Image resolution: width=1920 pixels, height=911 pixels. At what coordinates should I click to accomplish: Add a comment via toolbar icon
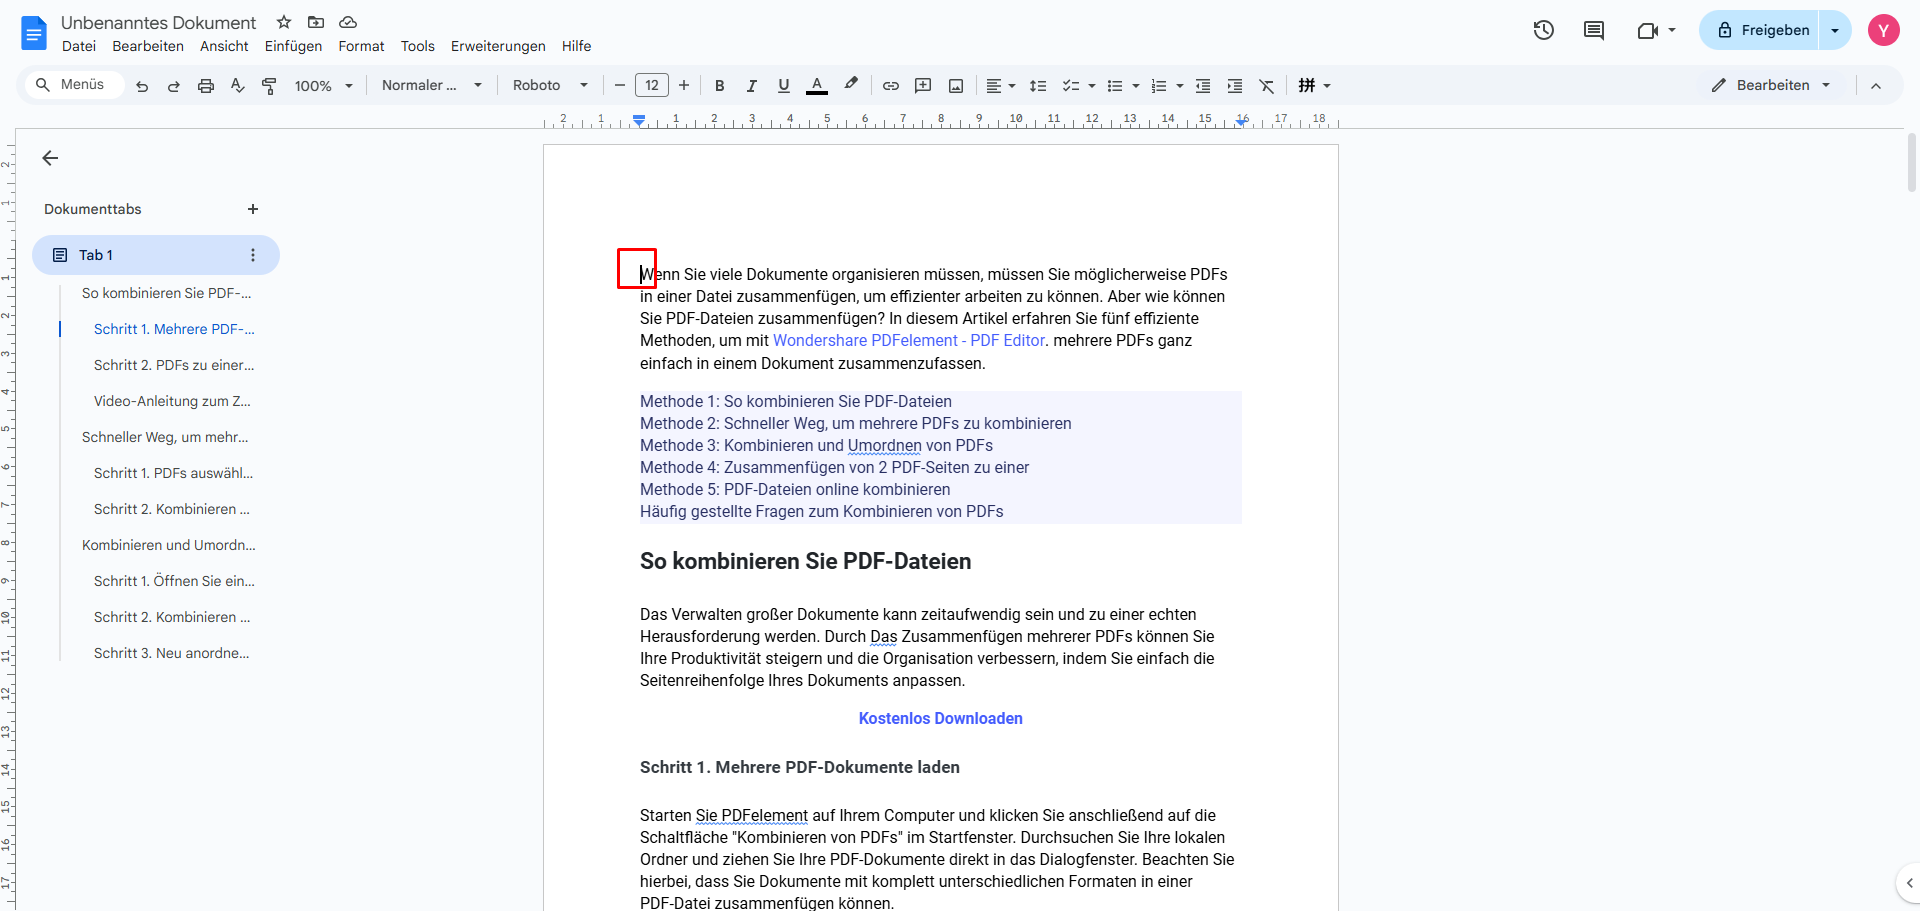pyautogui.click(x=923, y=86)
